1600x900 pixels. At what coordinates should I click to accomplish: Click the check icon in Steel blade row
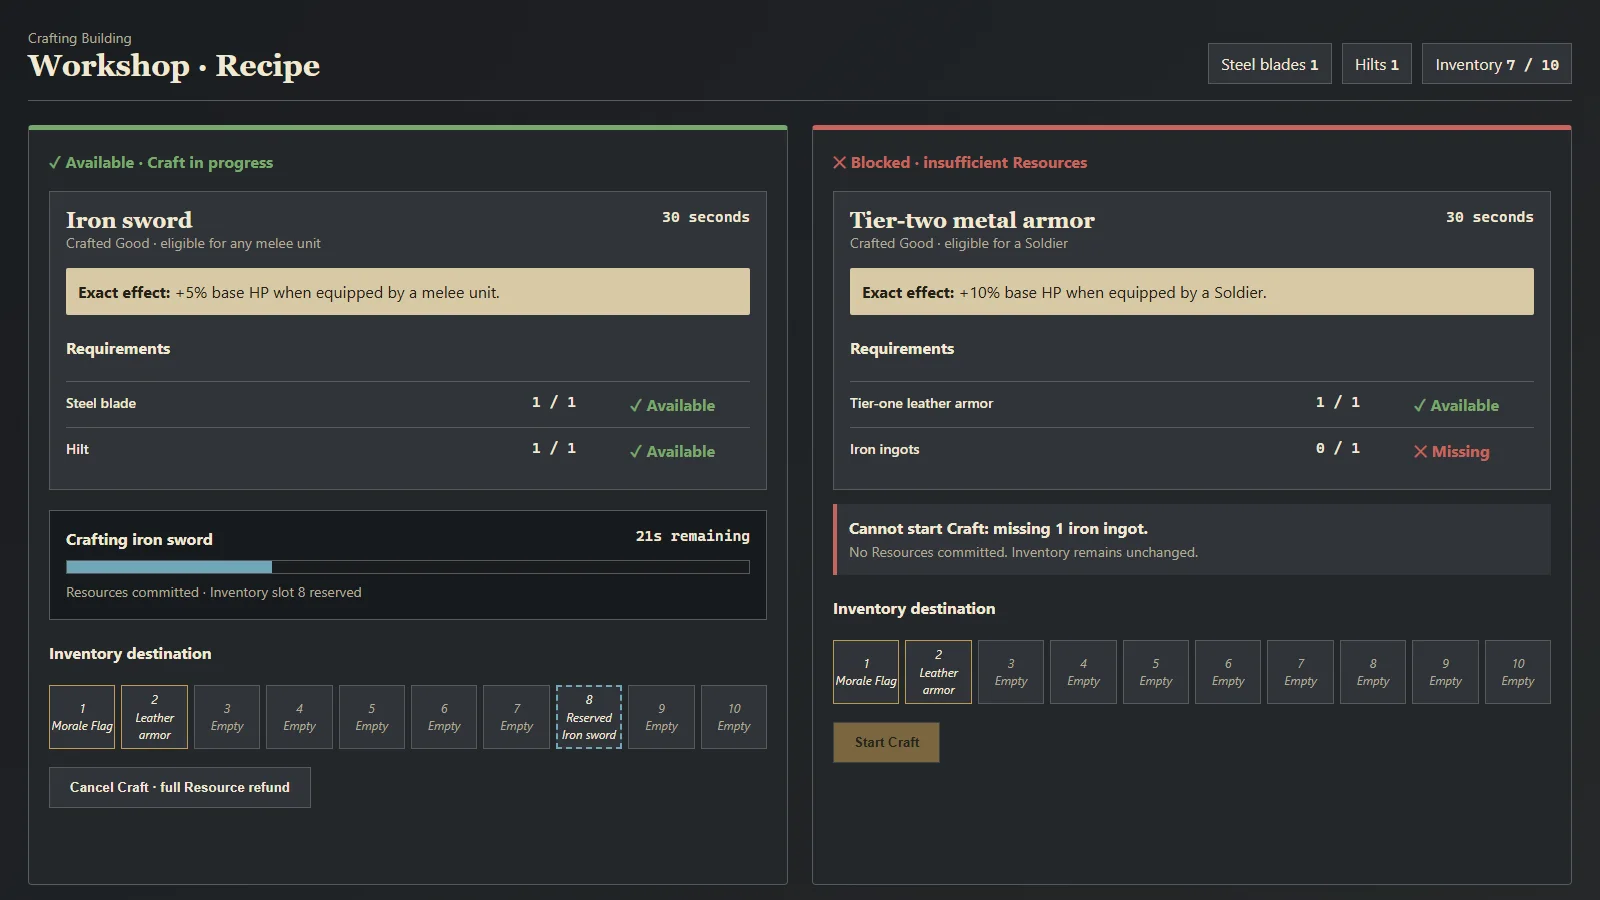tap(636, 406)
